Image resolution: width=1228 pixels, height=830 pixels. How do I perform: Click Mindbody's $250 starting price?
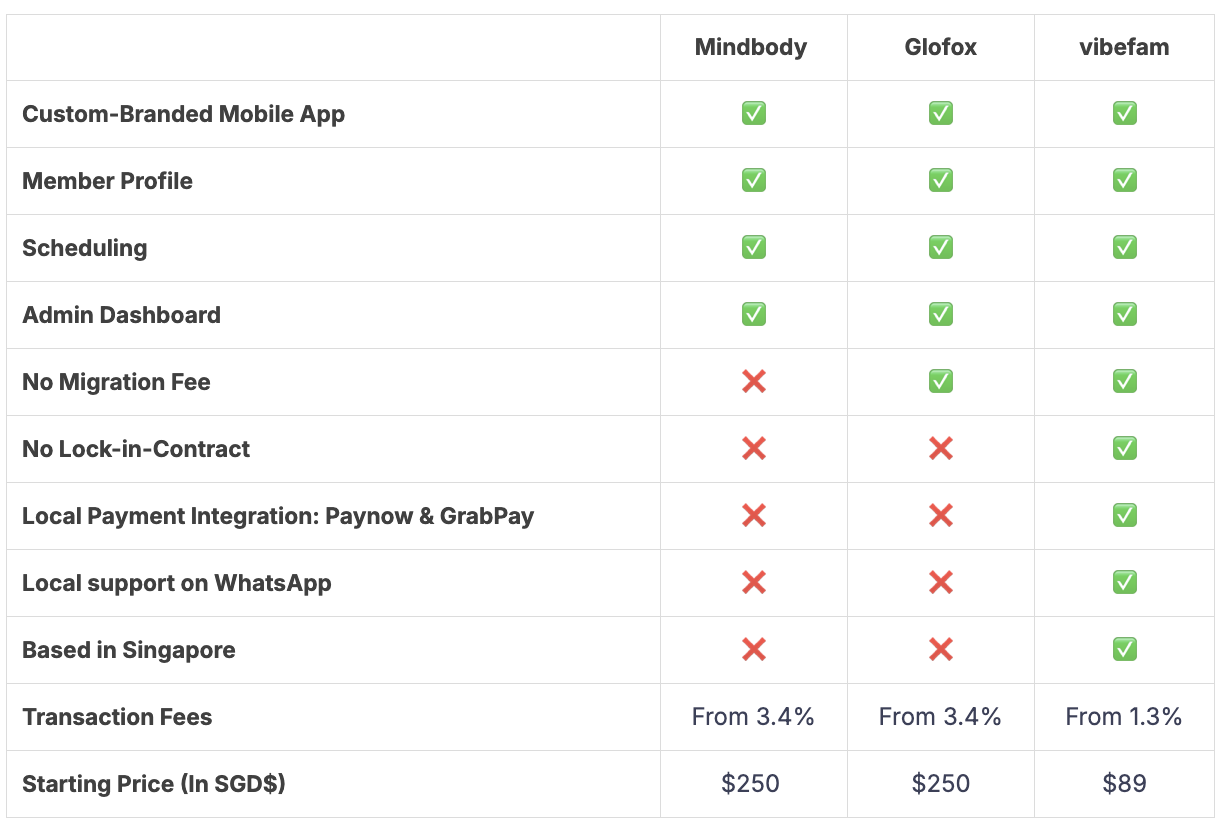tap(751, 784)
